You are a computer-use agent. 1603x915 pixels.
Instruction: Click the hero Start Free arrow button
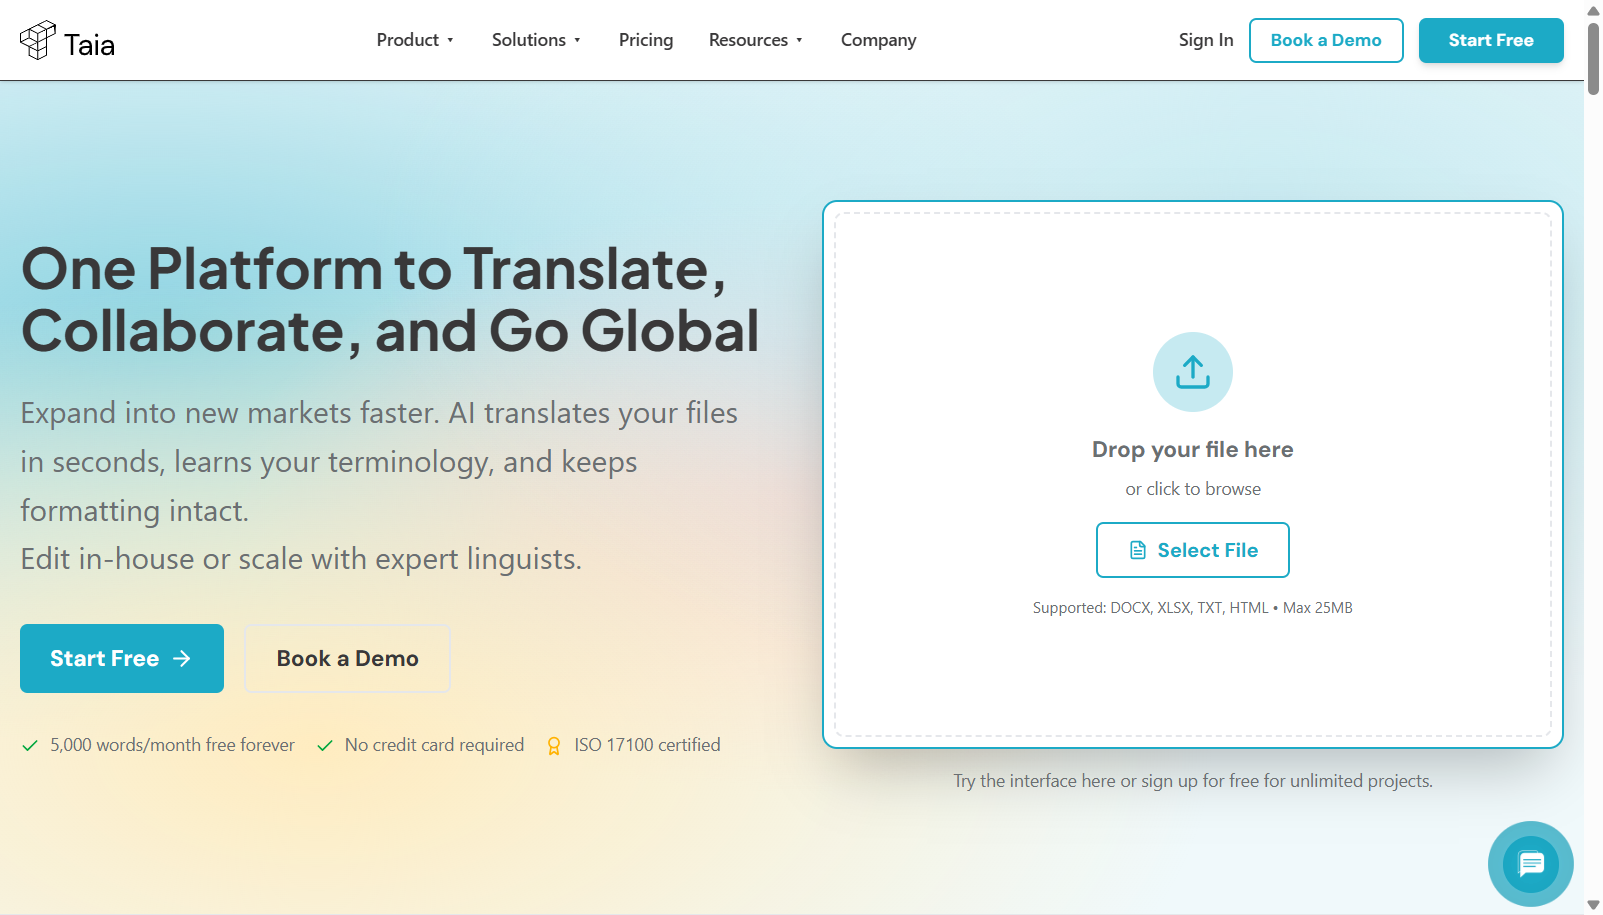122,658
